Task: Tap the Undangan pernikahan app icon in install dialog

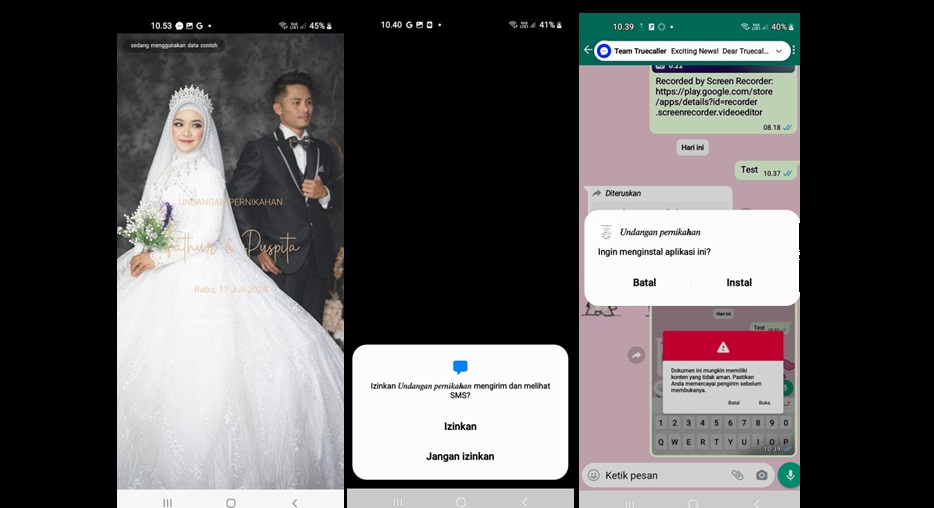Action: pyautogui.click(x=606, y=232)
